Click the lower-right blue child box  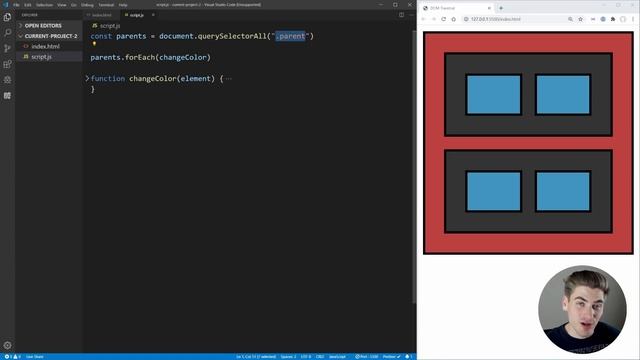point(563,191)
